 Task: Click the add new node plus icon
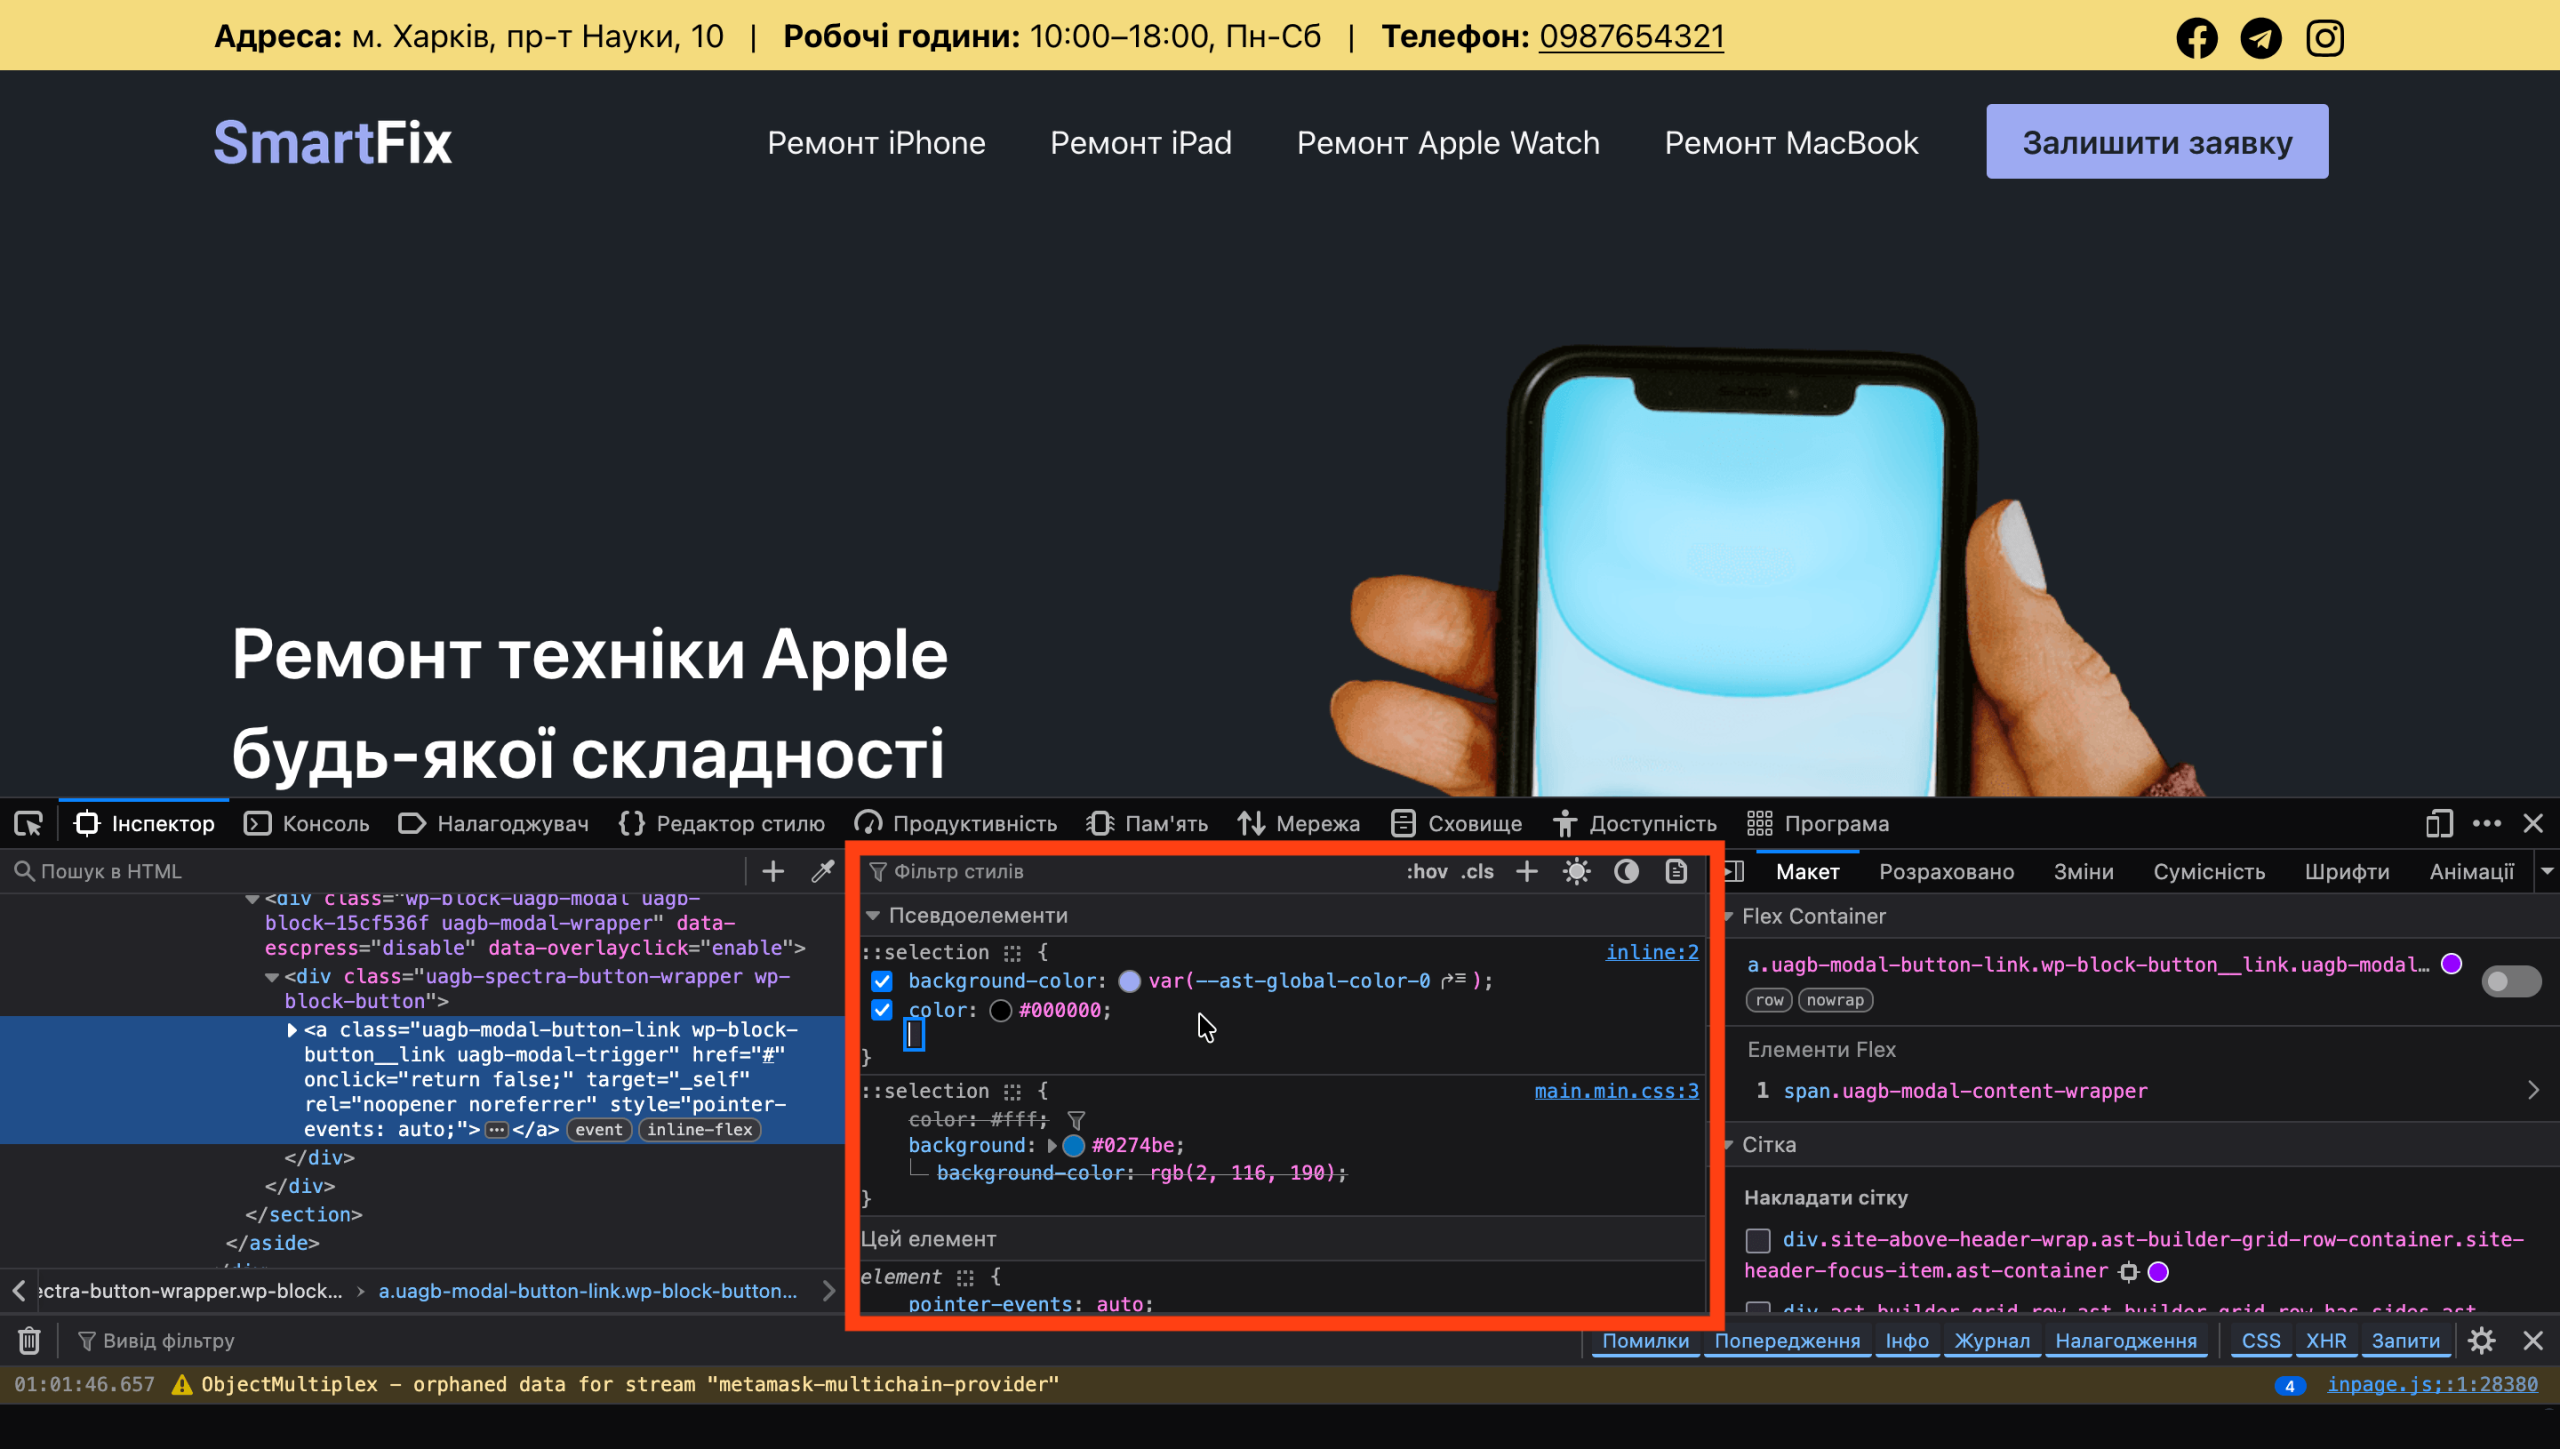[772, 871]
